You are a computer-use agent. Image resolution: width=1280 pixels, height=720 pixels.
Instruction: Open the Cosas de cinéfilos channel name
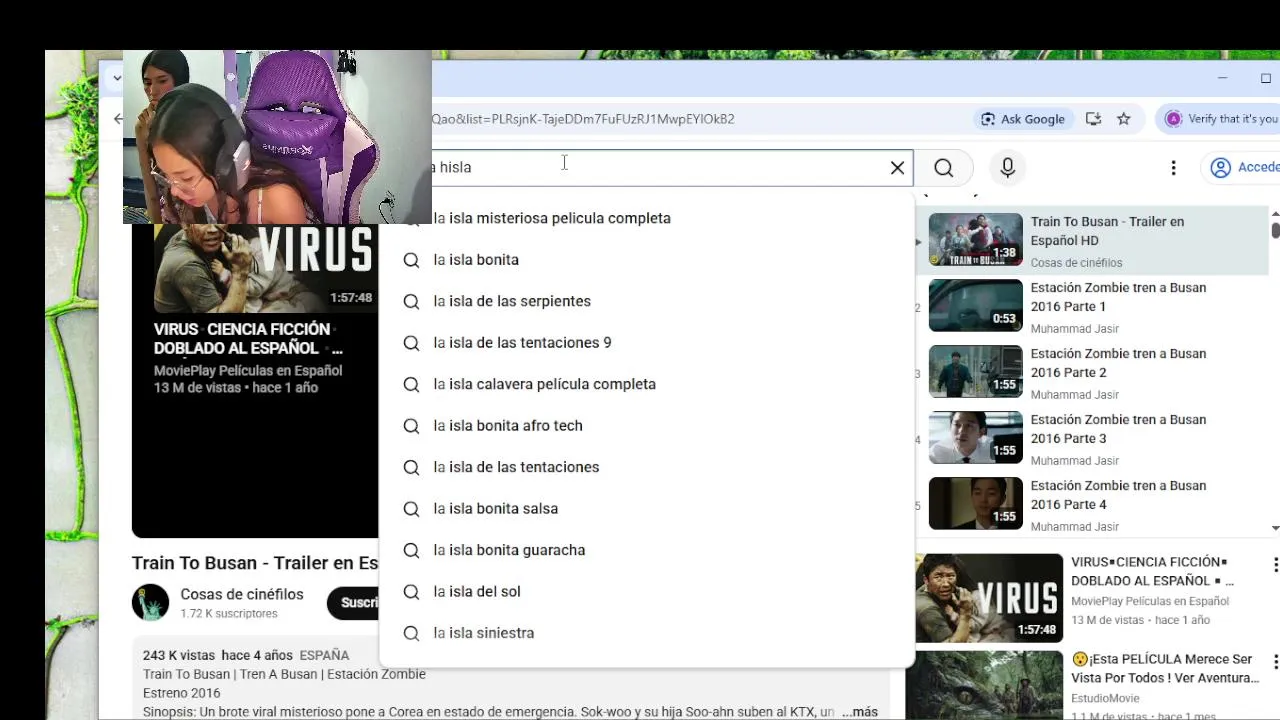242,594
